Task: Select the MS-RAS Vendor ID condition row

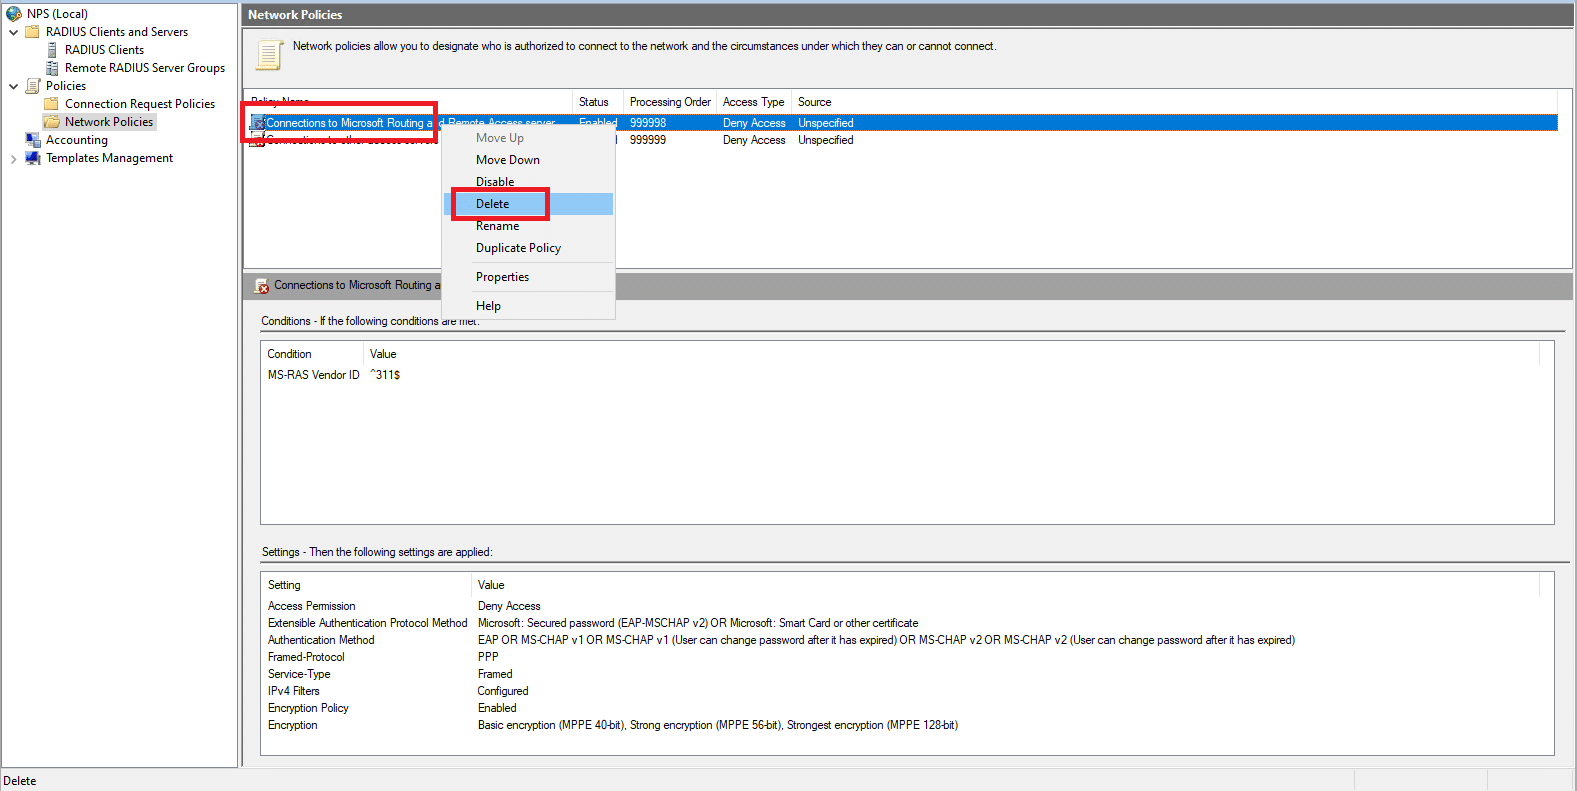Action: 313,375
